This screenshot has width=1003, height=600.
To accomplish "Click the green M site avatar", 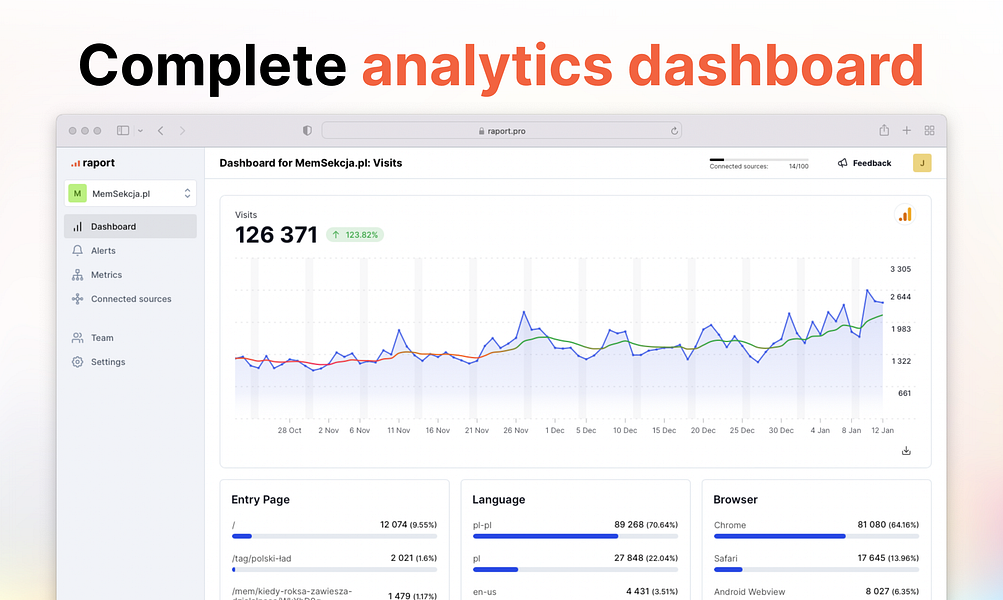I will click(x=77, y=193).
